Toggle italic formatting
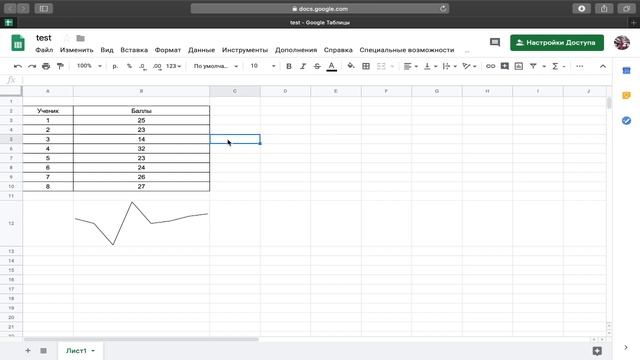 tap(303, 66)
